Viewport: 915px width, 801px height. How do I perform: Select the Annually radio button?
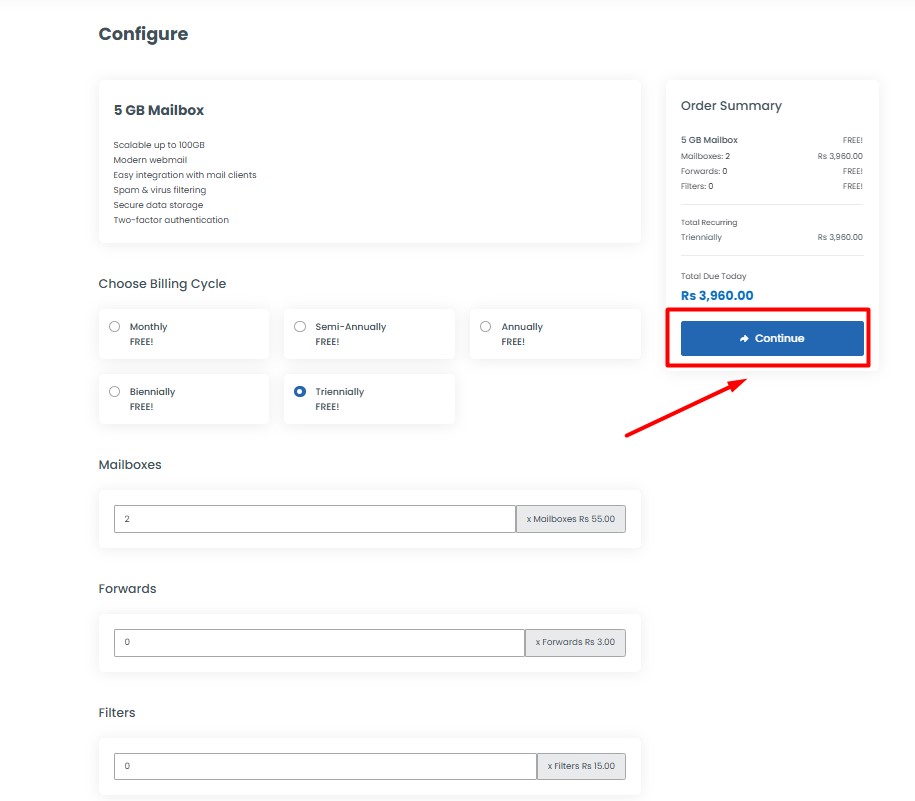(x=486, y=327)
